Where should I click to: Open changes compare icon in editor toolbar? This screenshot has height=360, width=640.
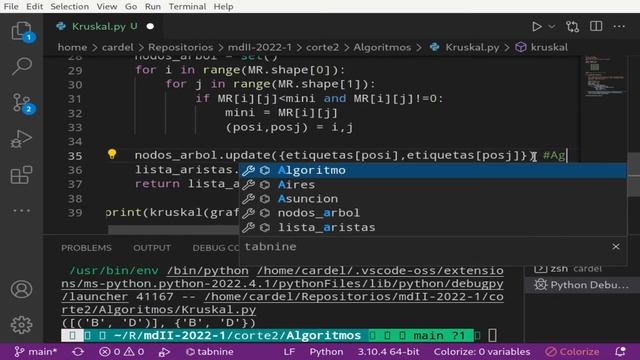[x=572, y=27]
